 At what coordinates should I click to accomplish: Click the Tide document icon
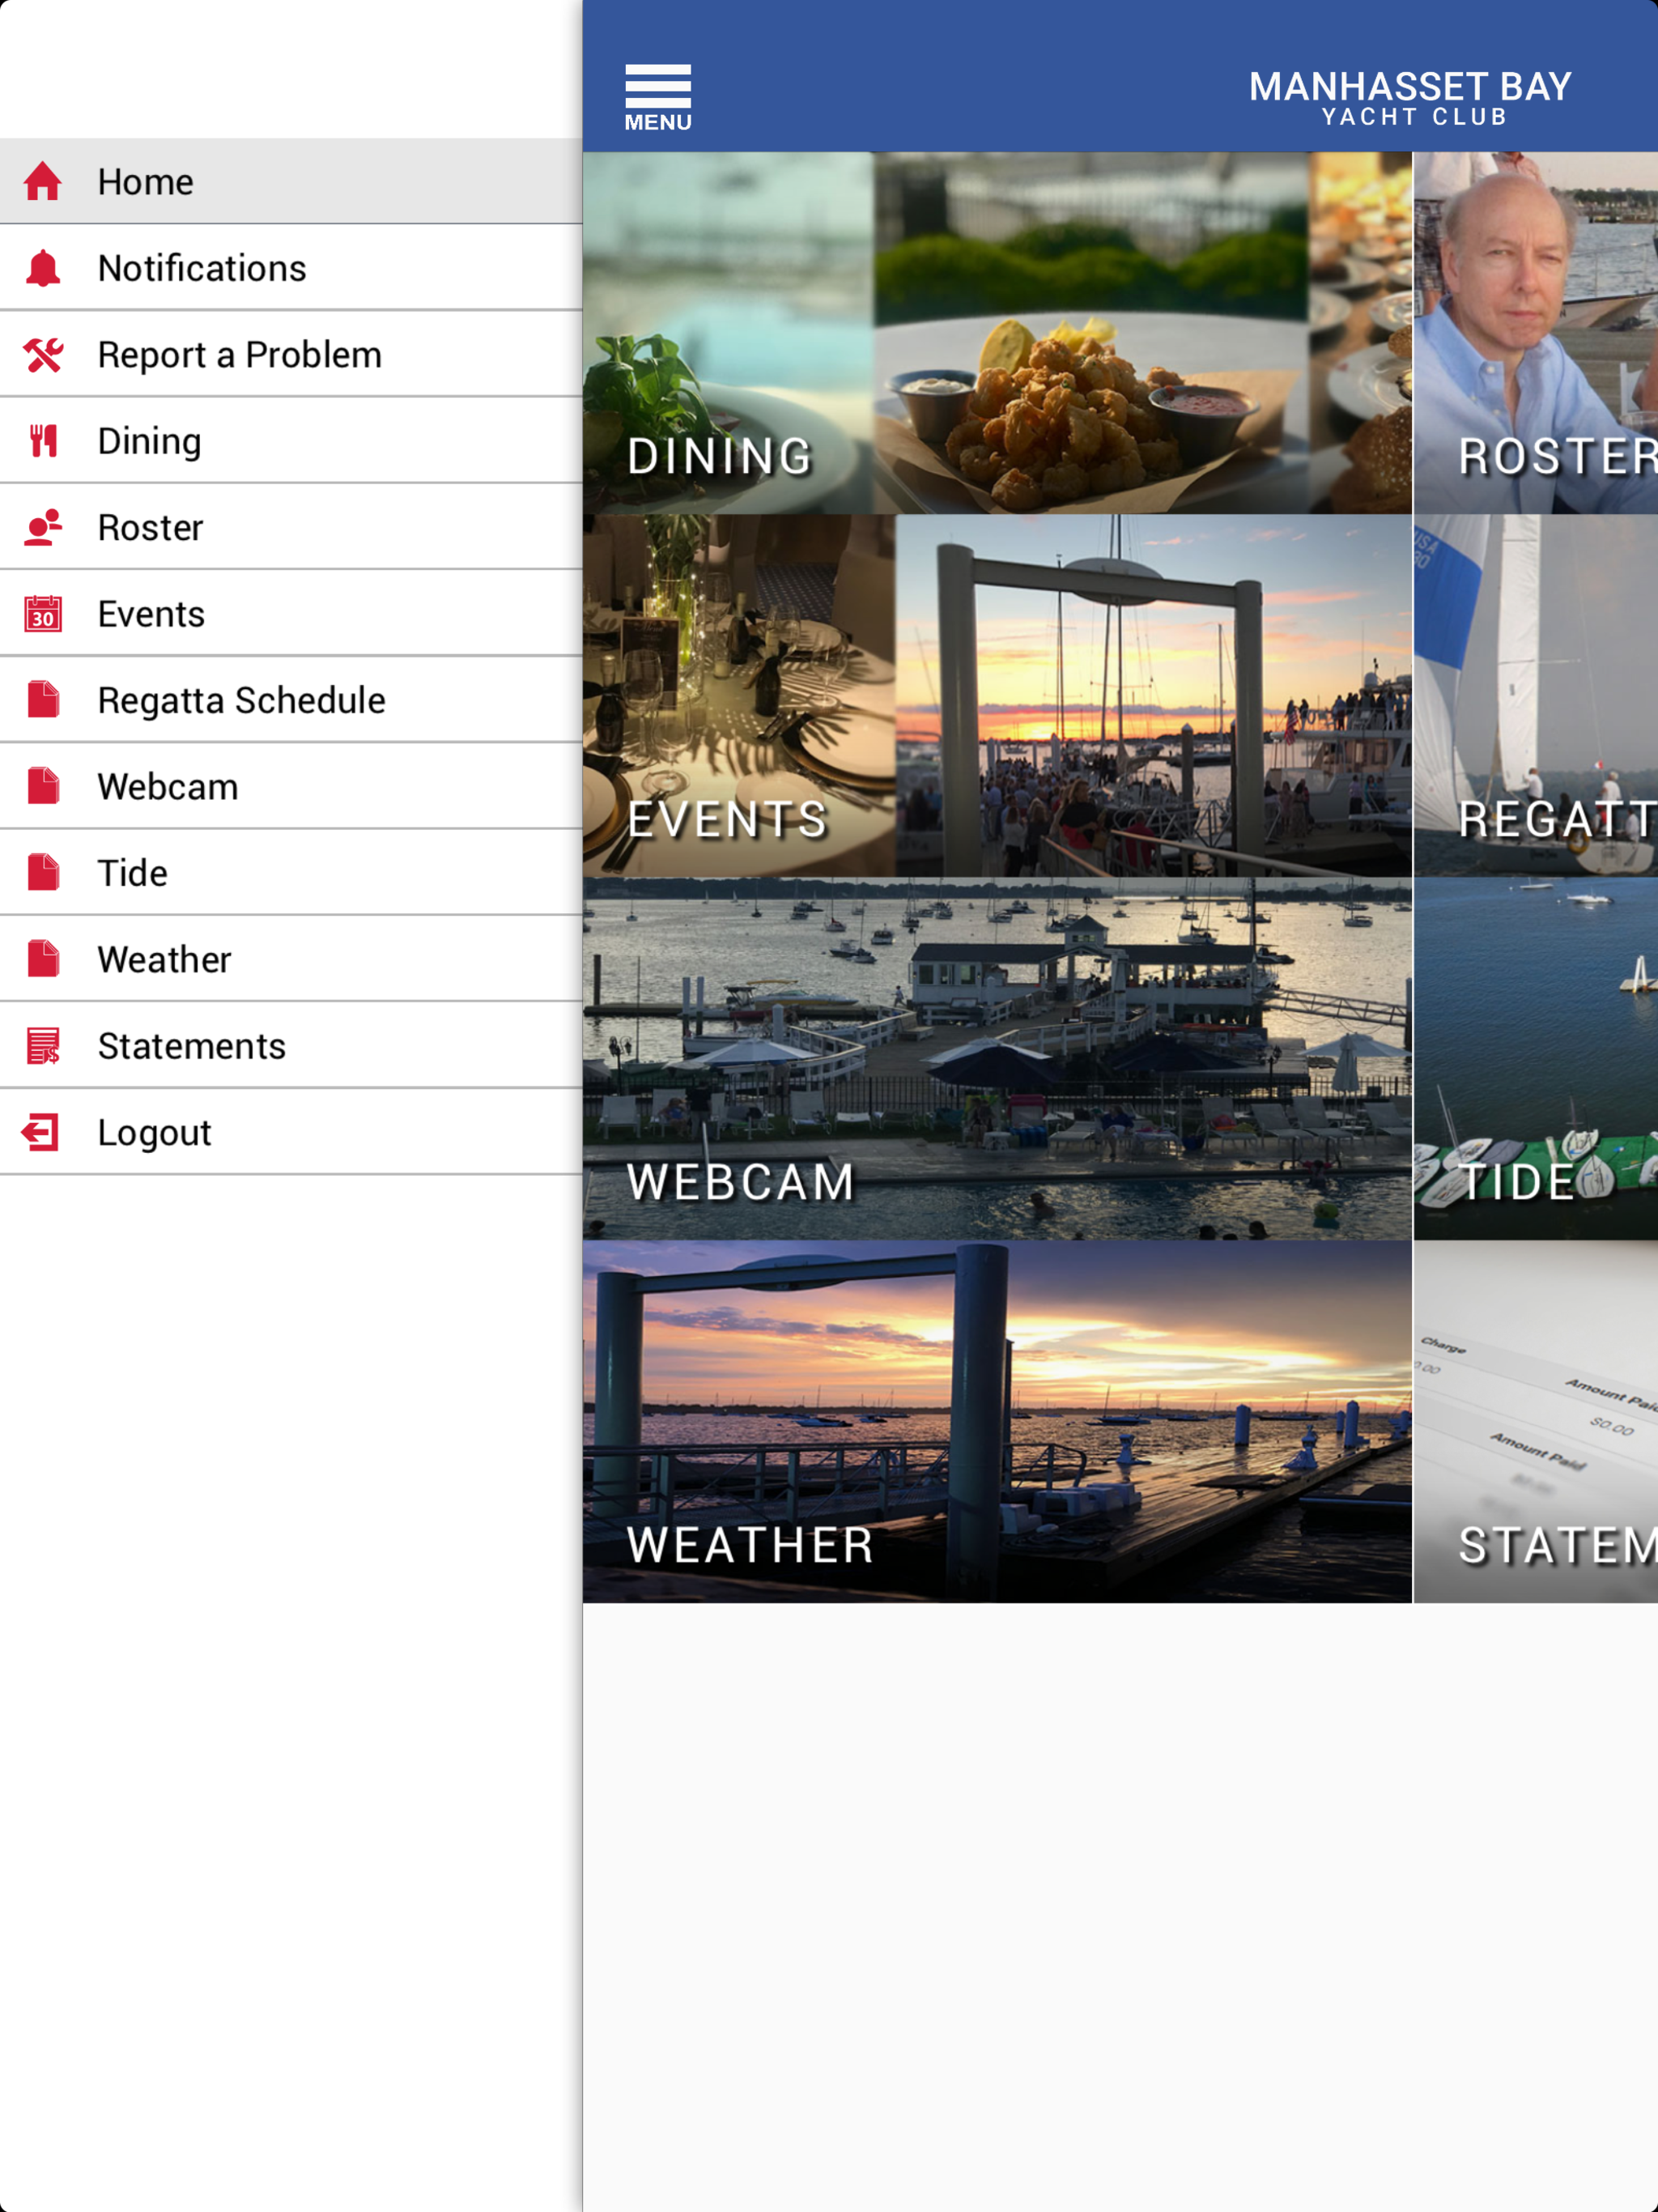coord(43,873)
